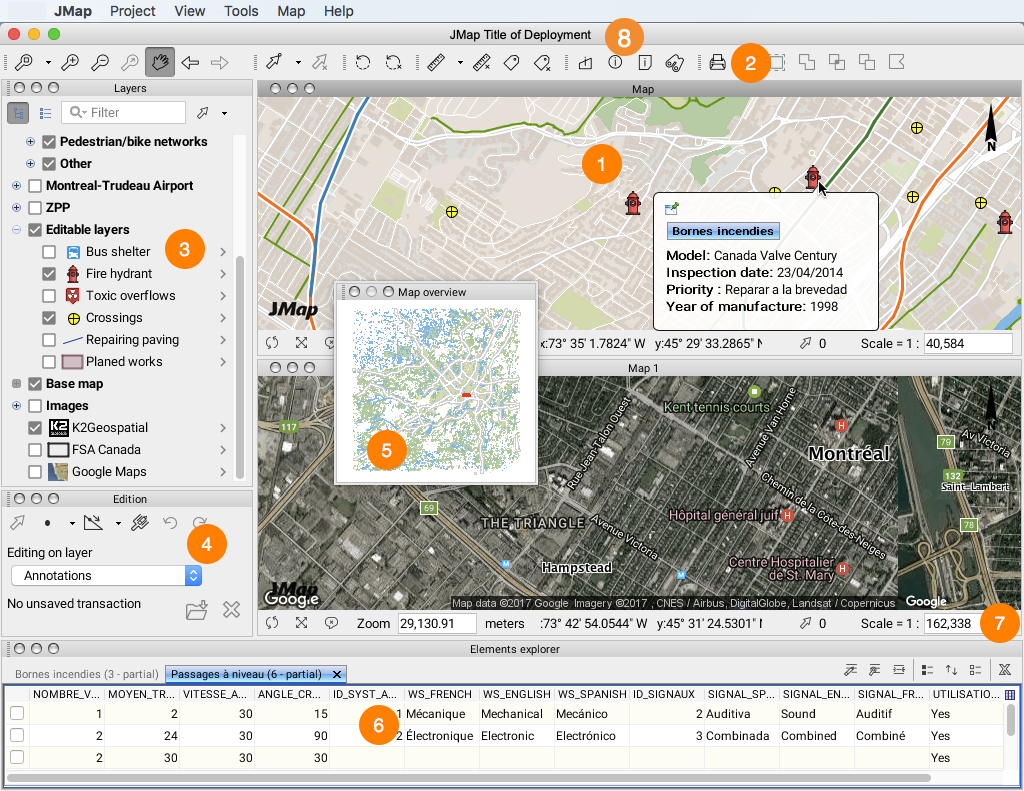Select the measure distance ruler tool

coord(435,62)
